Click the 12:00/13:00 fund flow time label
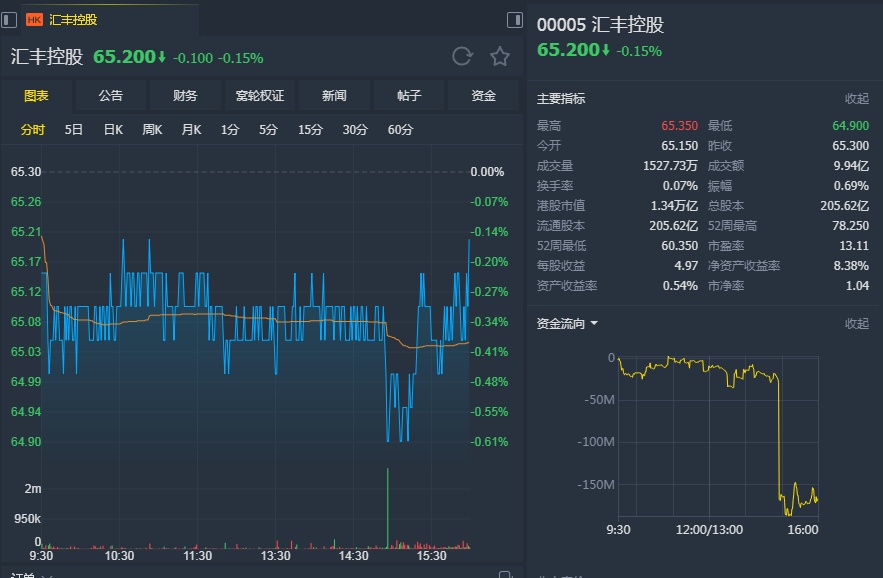This screenshot has width=883, height=578. (709, 530)
